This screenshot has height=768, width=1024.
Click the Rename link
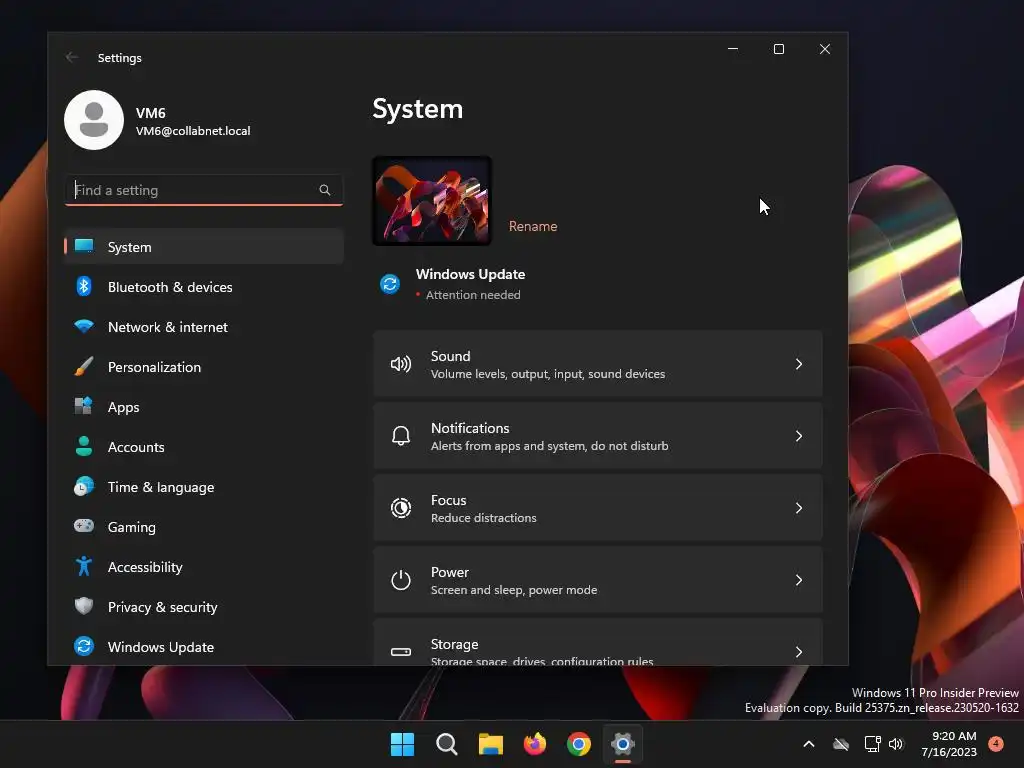(533, 226)
